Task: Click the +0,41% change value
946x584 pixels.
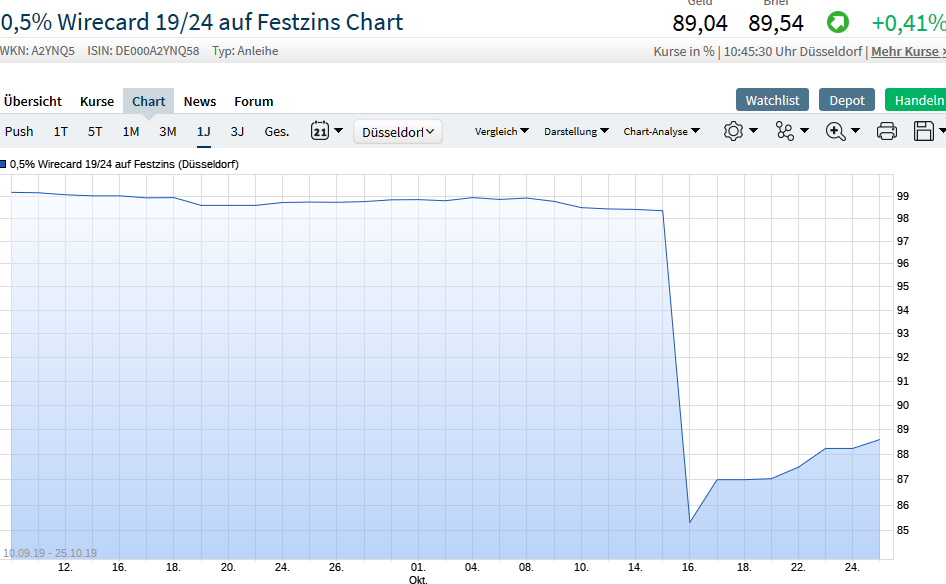Action: pyautogui.click(x=909, y=24)
